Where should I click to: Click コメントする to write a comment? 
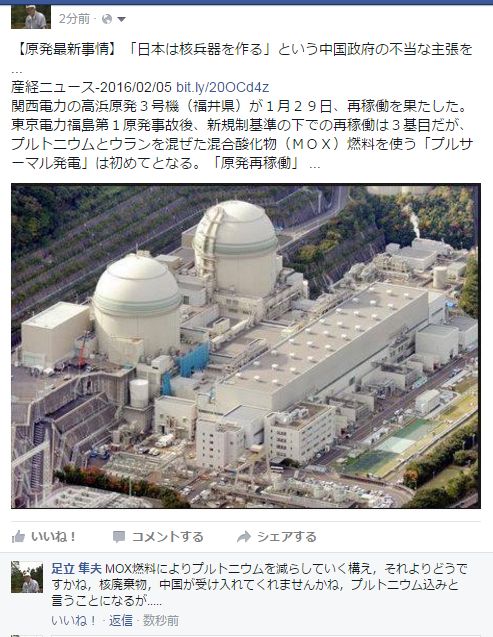pyautogui.click(x=168, y=537)
